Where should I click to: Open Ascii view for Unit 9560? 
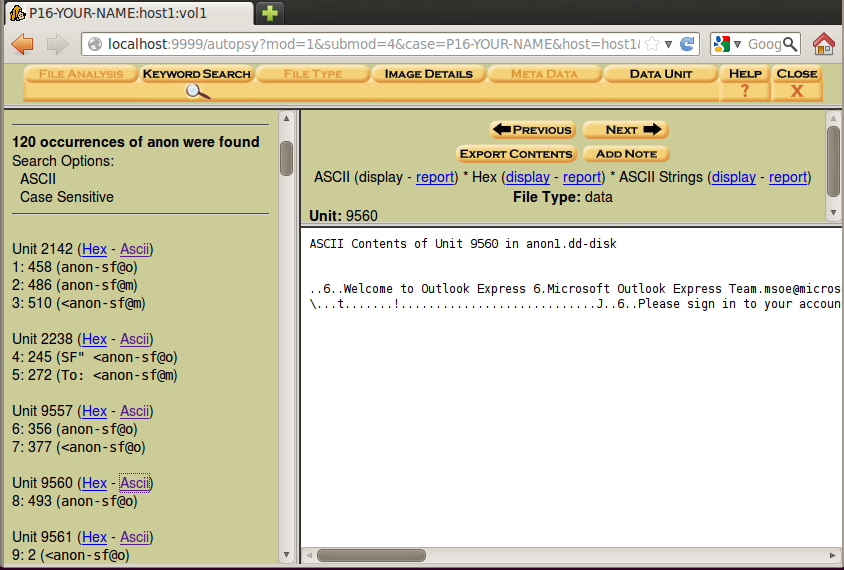coord(135,483)
